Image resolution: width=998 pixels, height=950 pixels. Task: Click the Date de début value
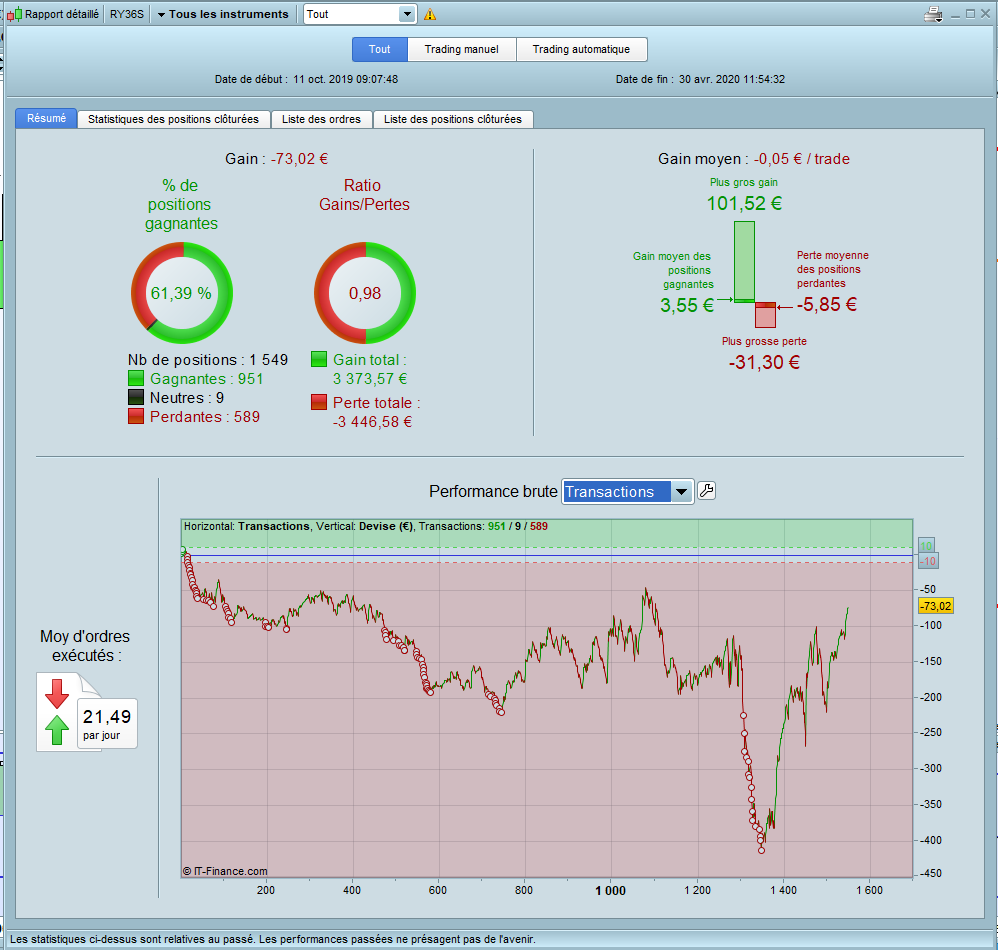(346, 80)
